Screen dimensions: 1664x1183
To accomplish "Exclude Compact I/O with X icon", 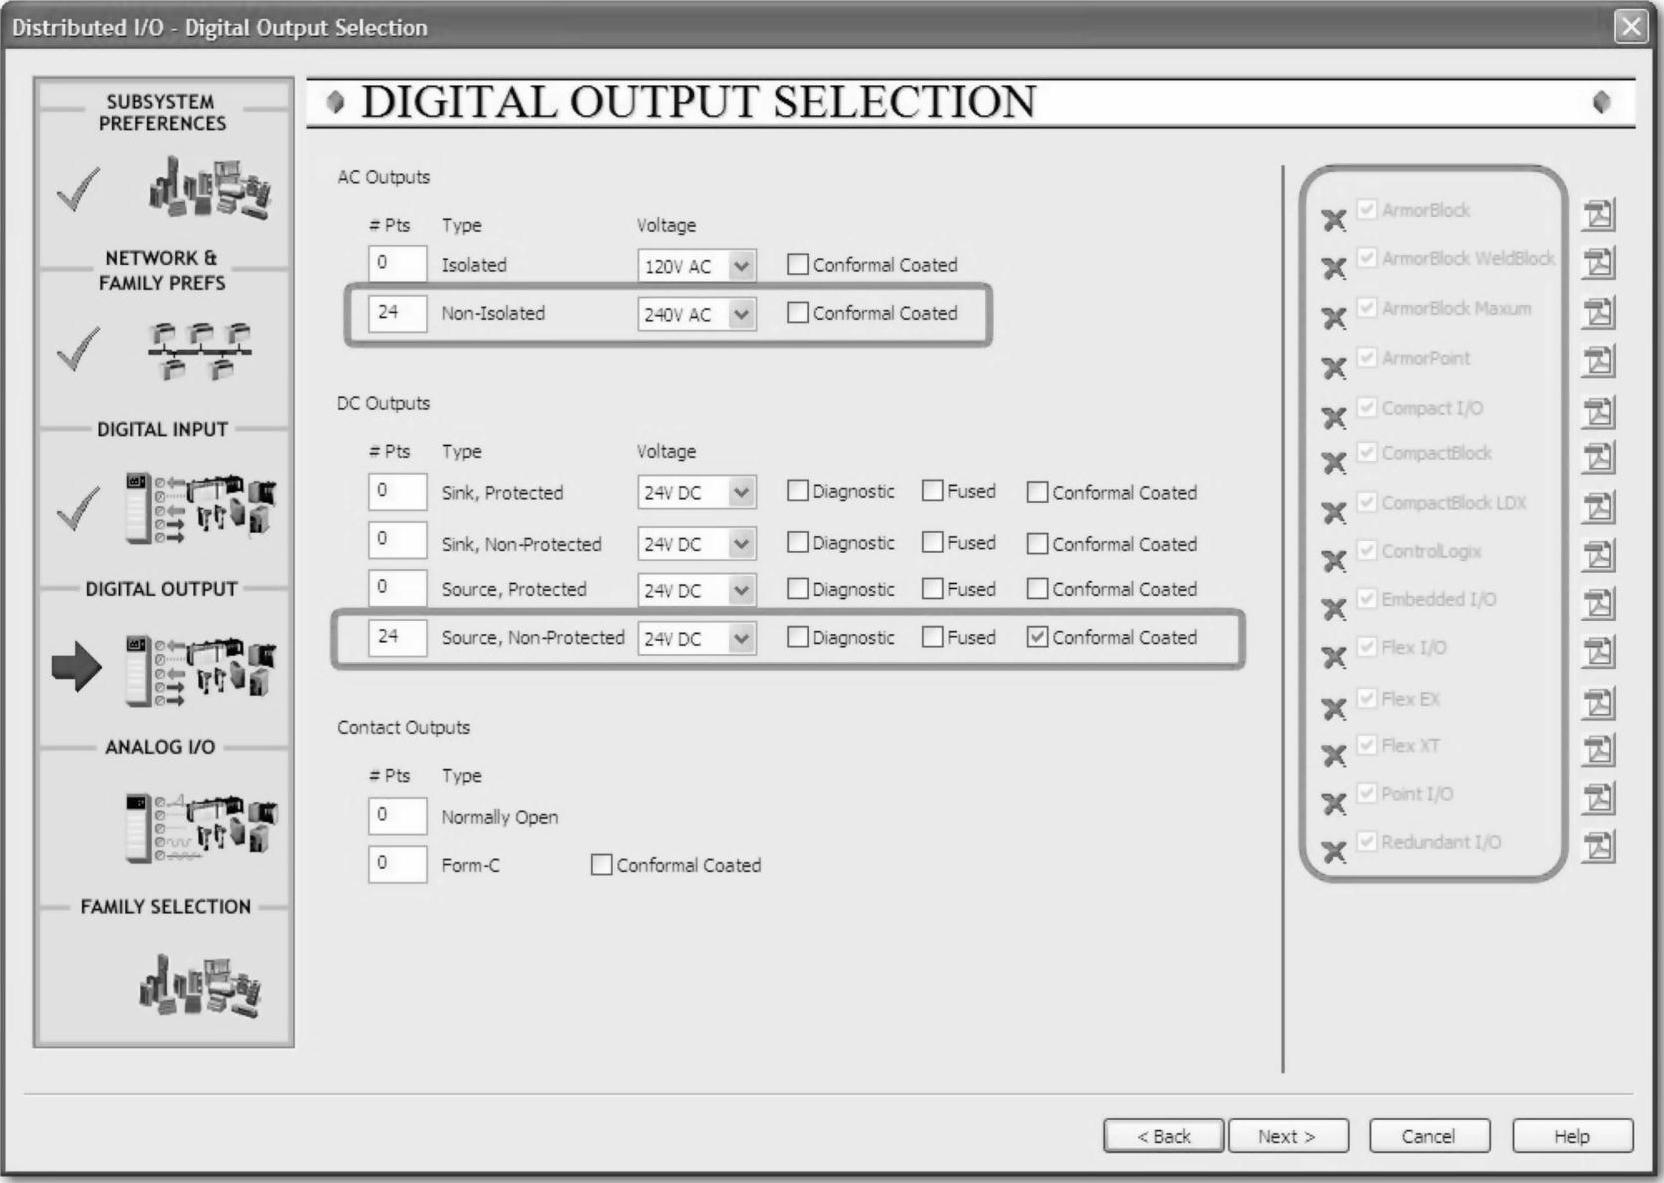I will pyautogui.click(x=1334, y=417).
